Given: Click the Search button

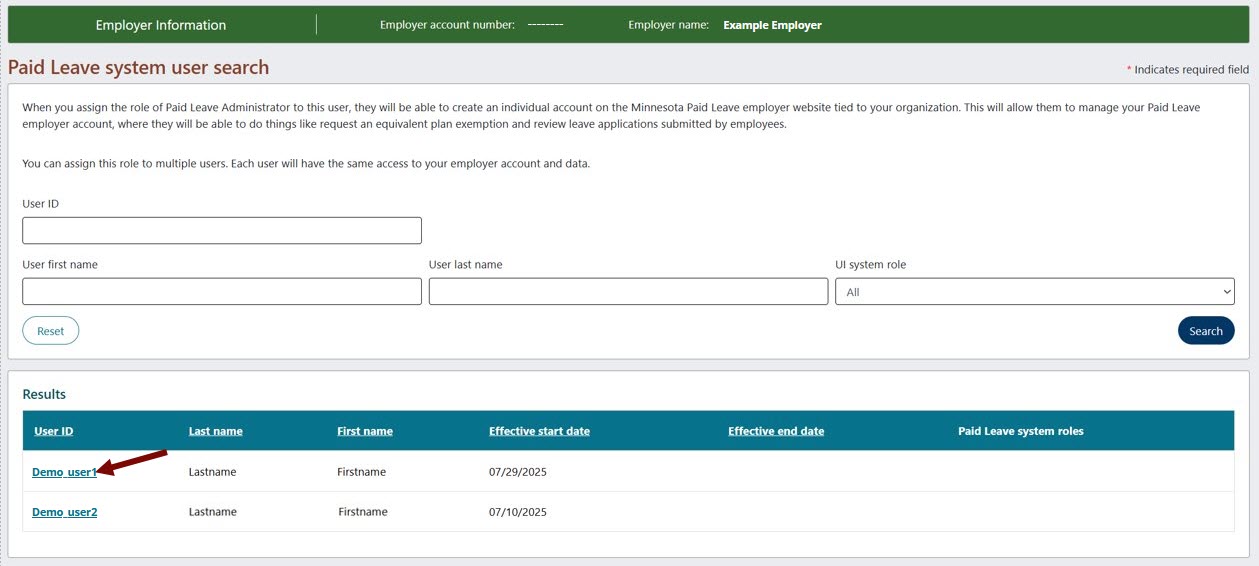Looking at the screenshot, I should point(1205,331).
